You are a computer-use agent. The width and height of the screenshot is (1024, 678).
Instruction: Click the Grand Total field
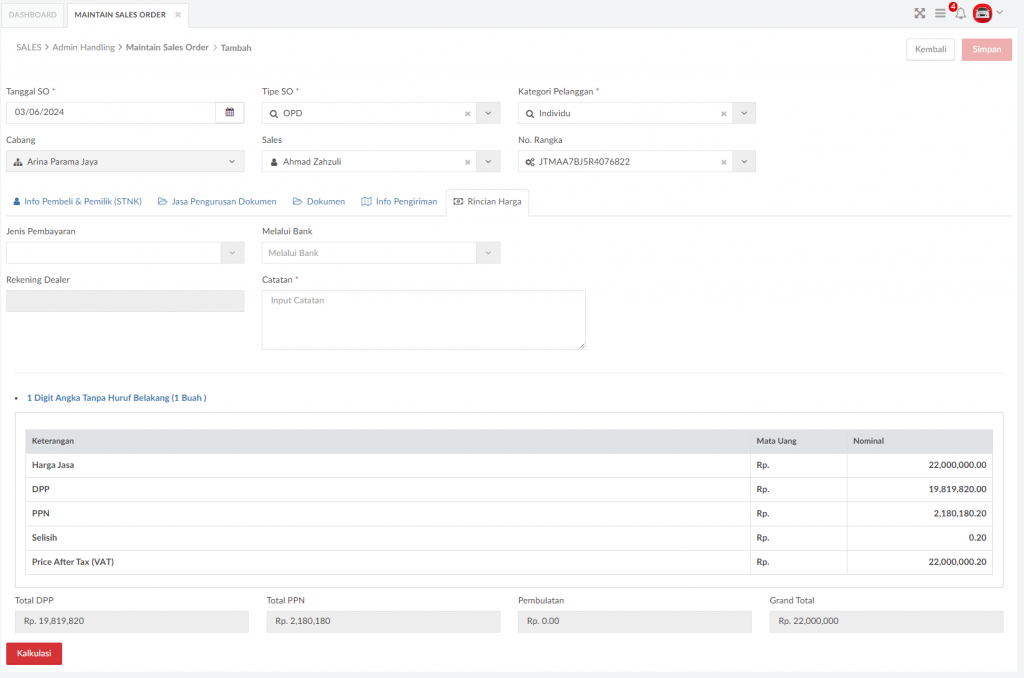(886, 621)
